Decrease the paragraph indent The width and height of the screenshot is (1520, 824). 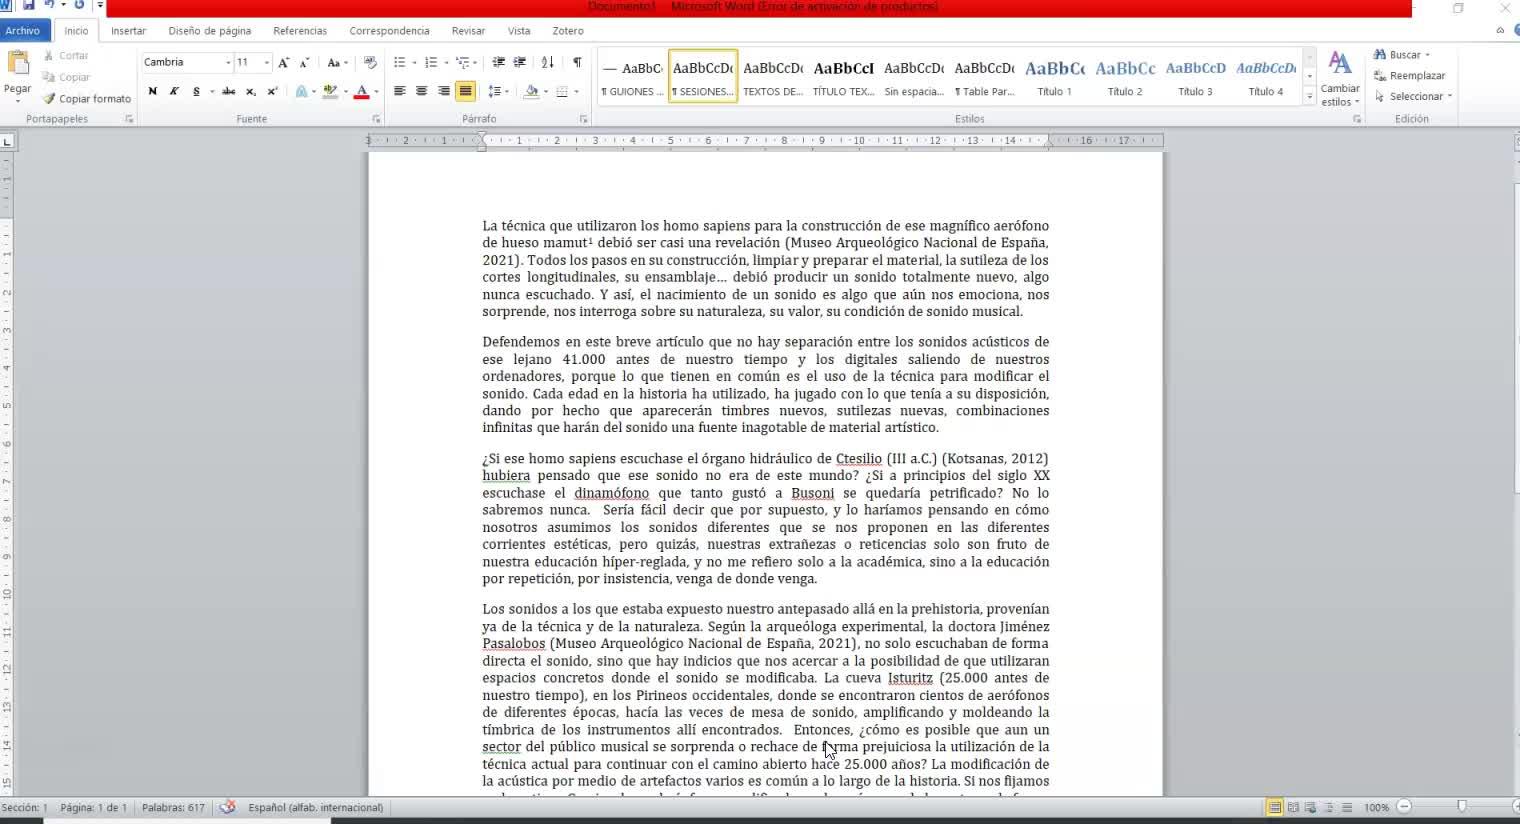(499, 63)
